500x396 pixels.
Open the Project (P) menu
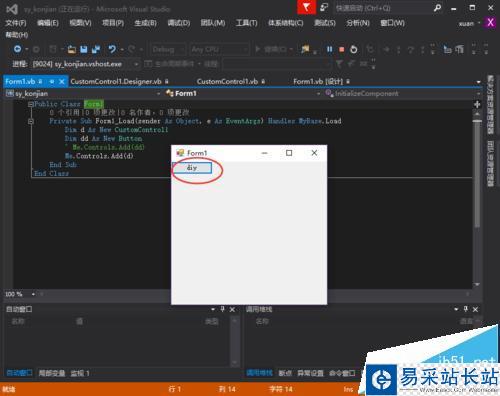pyautogui.click(x=113, y=23)
